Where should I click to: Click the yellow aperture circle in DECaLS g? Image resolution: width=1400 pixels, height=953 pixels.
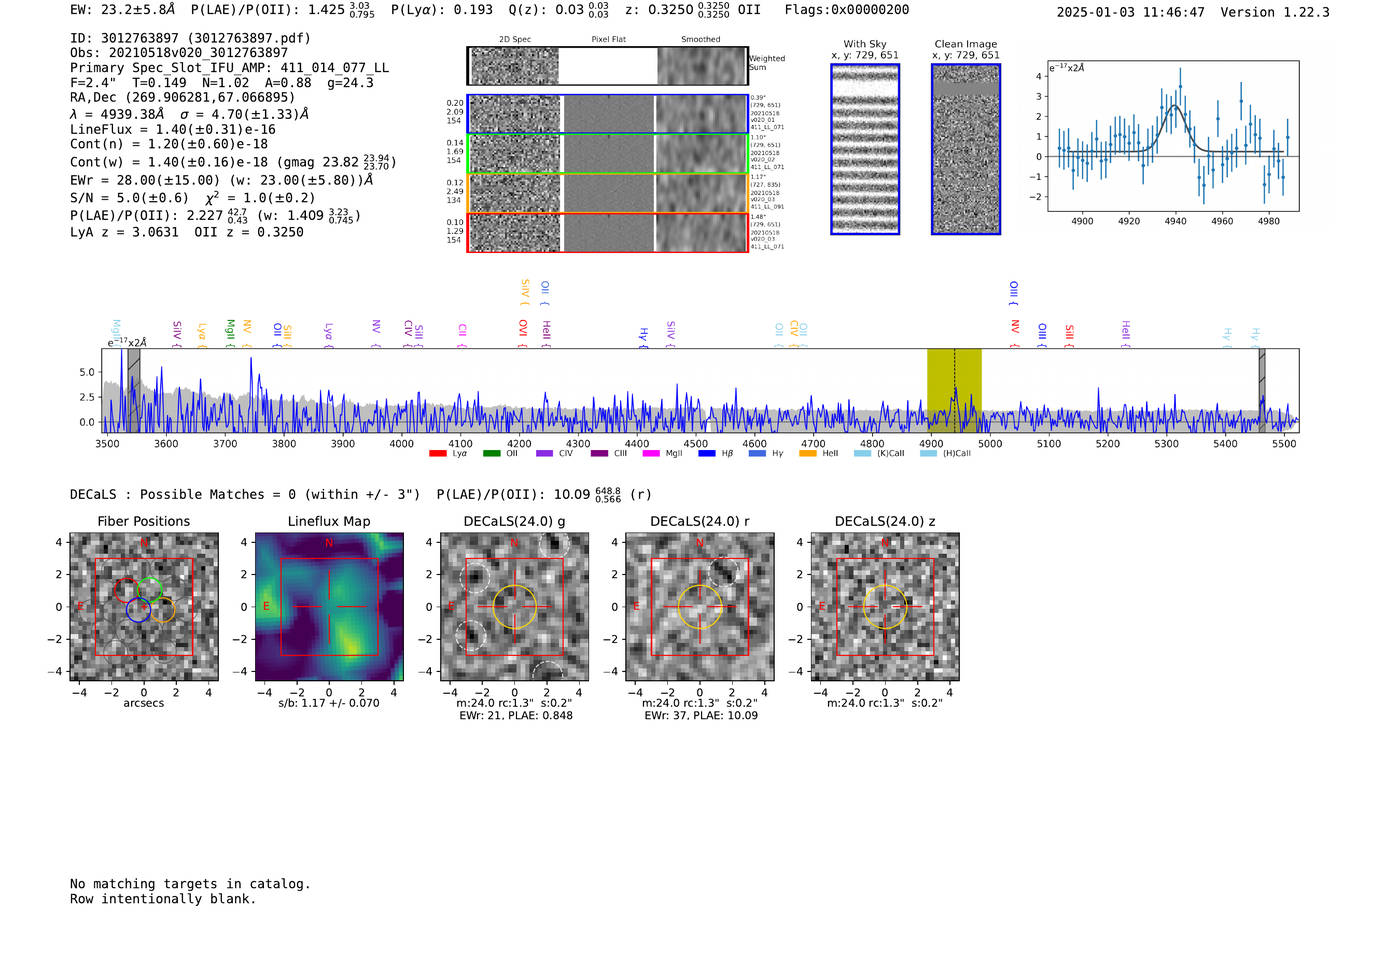click(515, 607)
